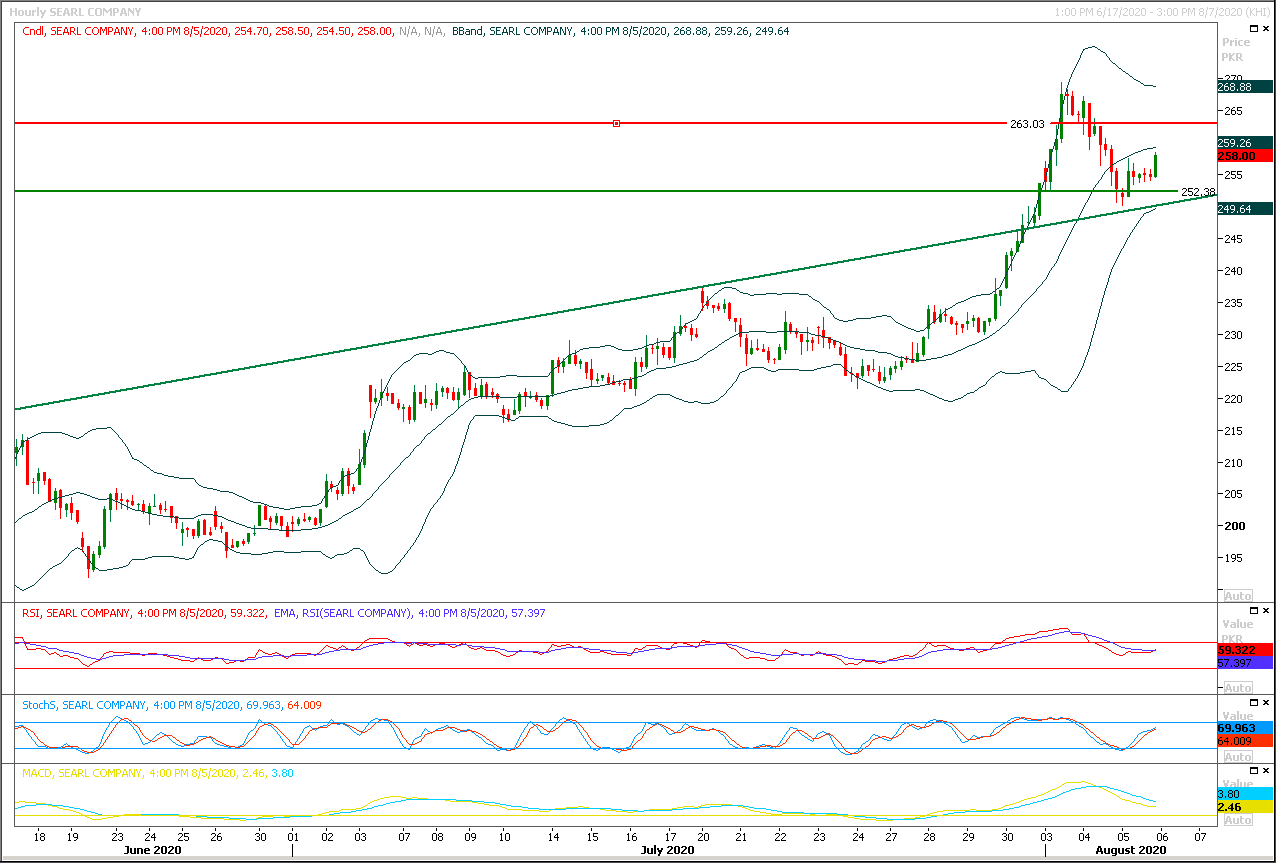Click the purple 57.397 EMA value tag
The image size is (1276, 863).
1245,663
